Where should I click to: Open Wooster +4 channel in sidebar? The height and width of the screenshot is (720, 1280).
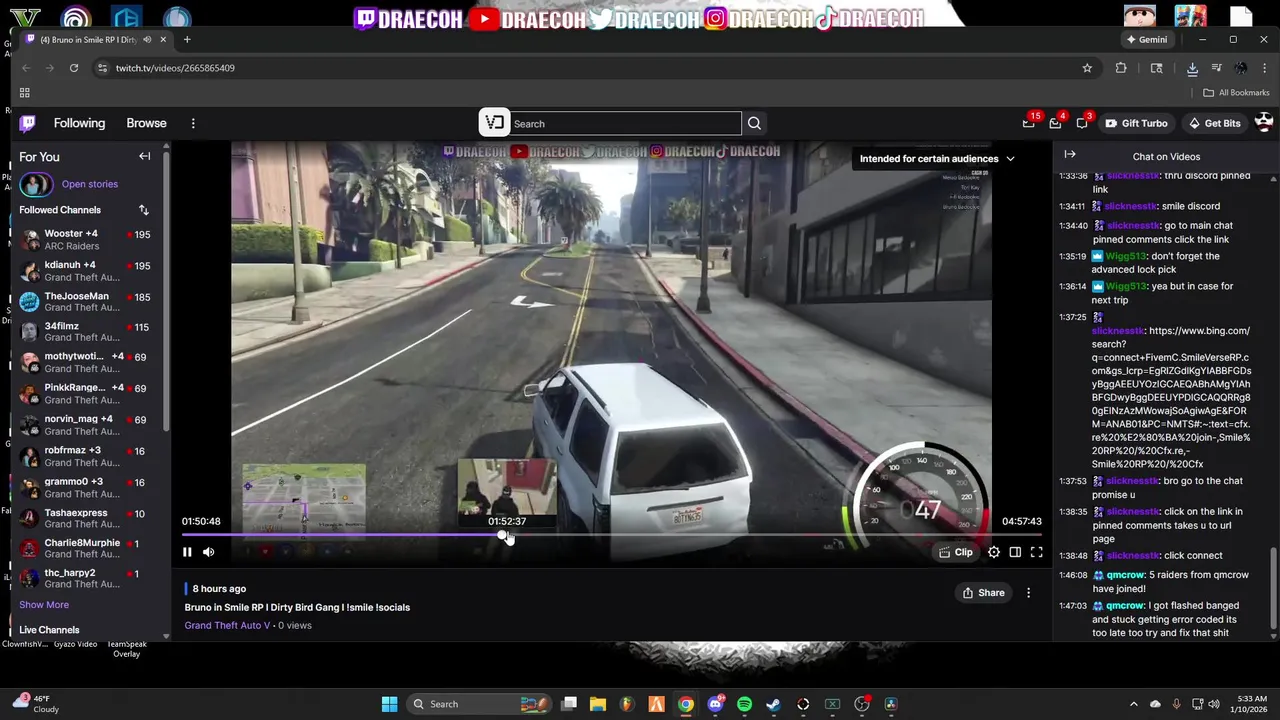[x=84, y=240]
